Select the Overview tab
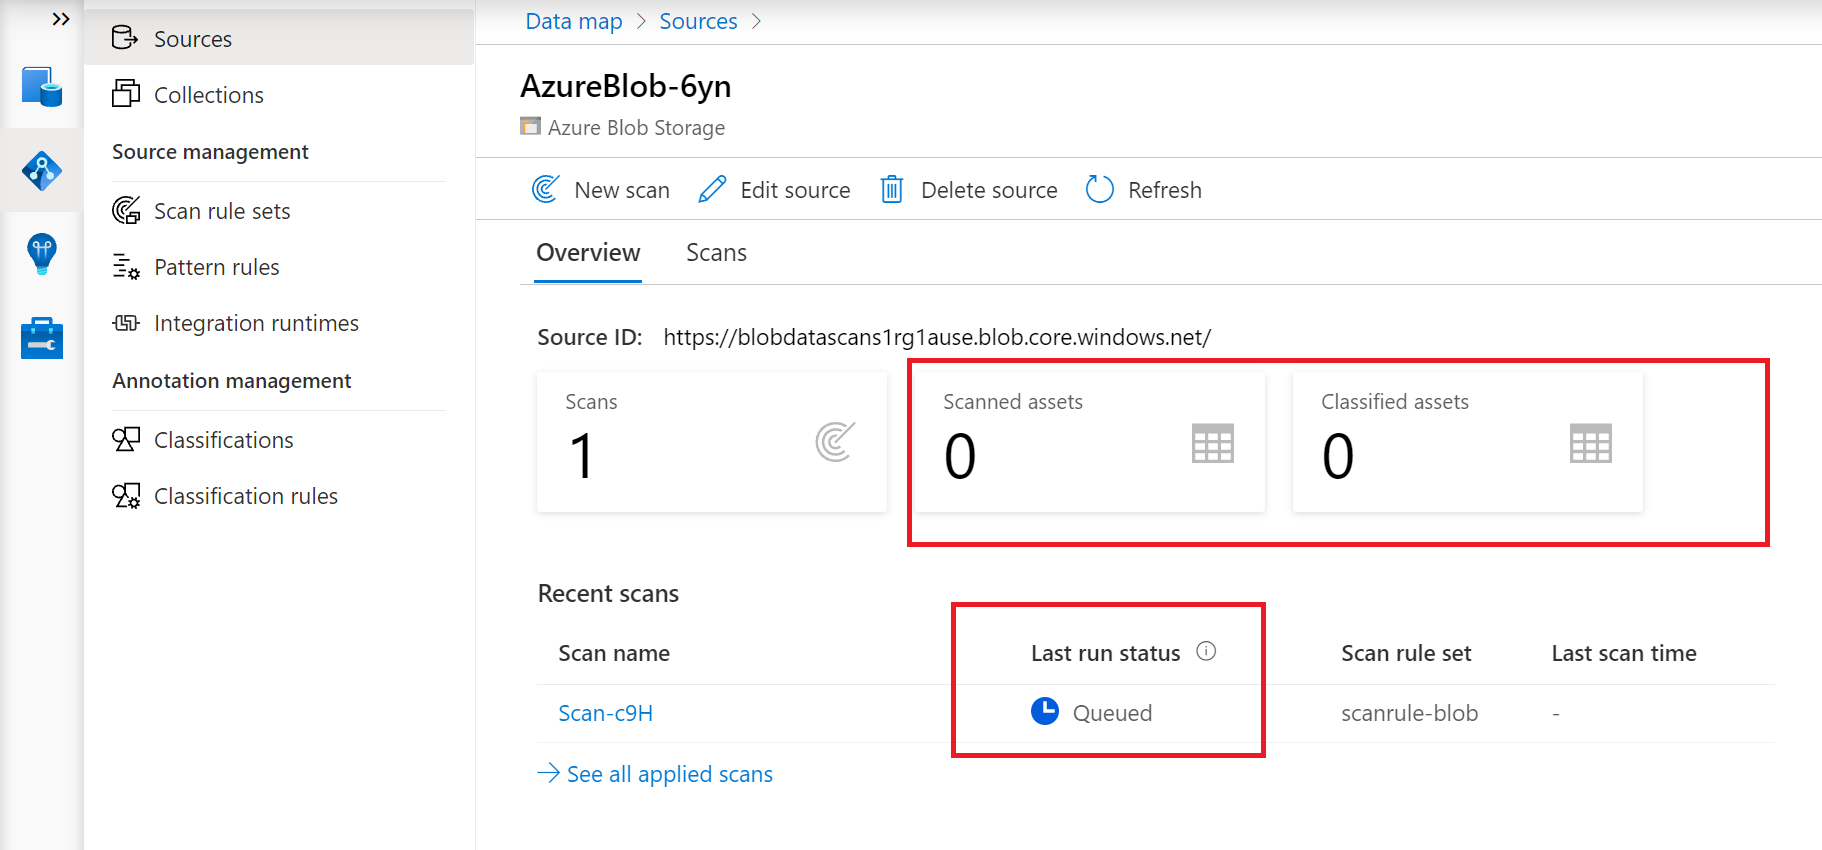The height and width of the screenshot is (850, 1822). 588,253
